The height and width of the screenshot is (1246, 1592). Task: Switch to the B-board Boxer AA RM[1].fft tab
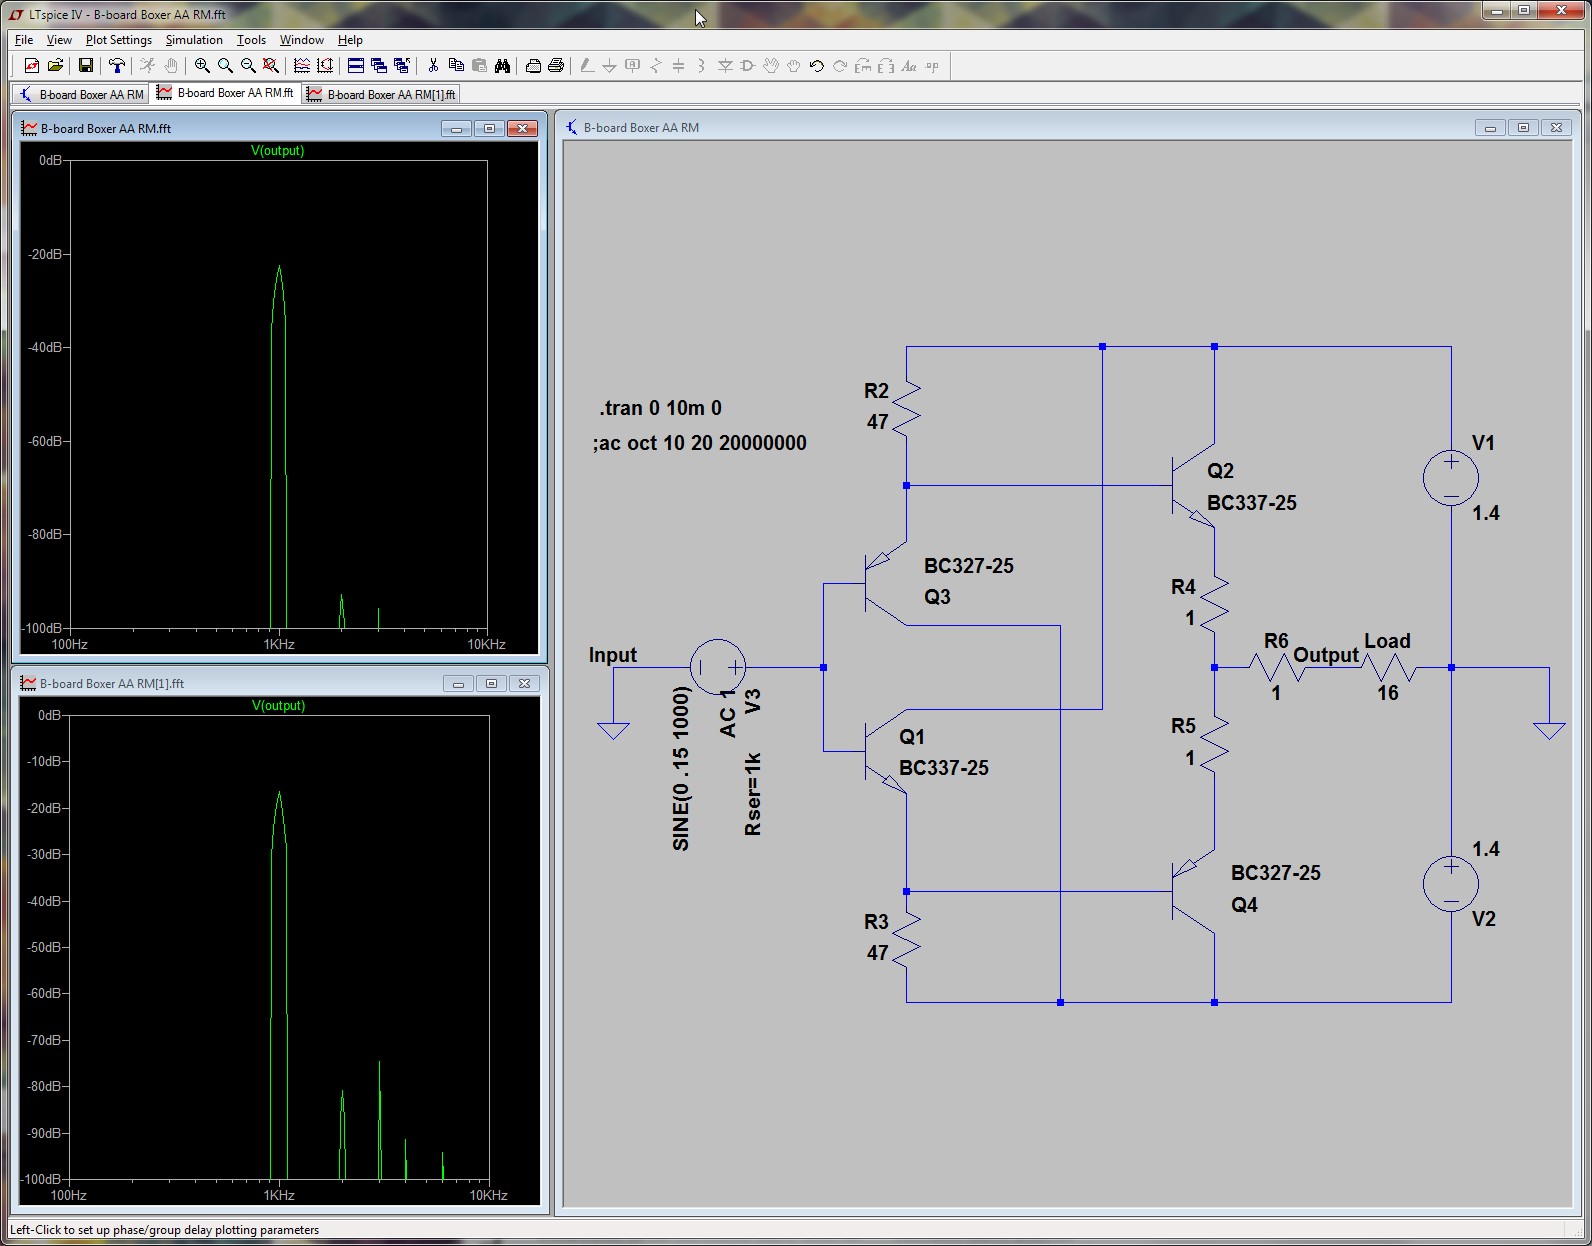pos(380,94)
